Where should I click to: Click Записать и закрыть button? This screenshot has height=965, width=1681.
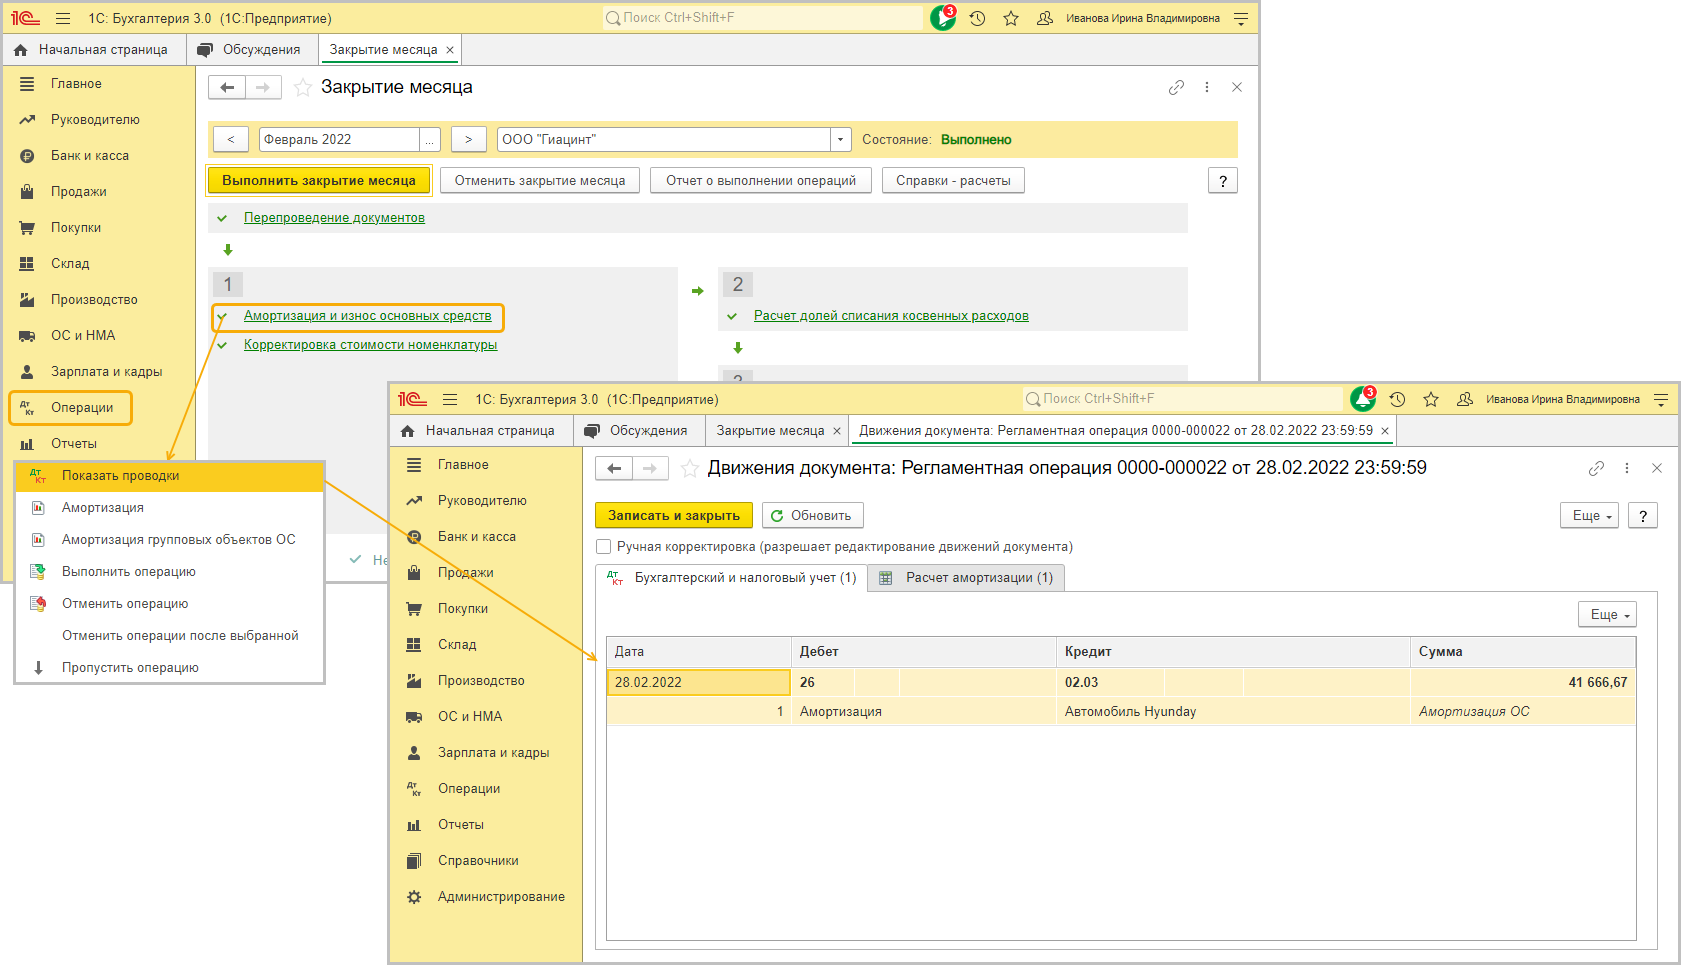[x=674, y=516]
